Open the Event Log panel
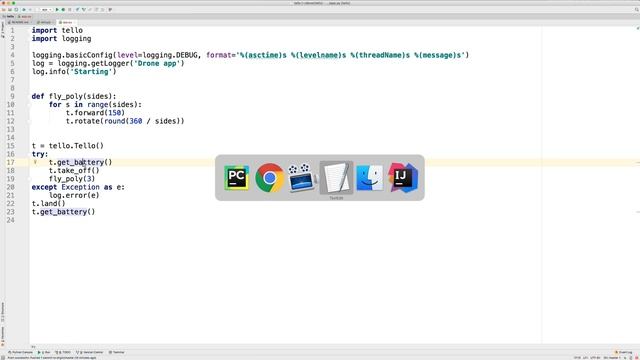 point(623,352)
